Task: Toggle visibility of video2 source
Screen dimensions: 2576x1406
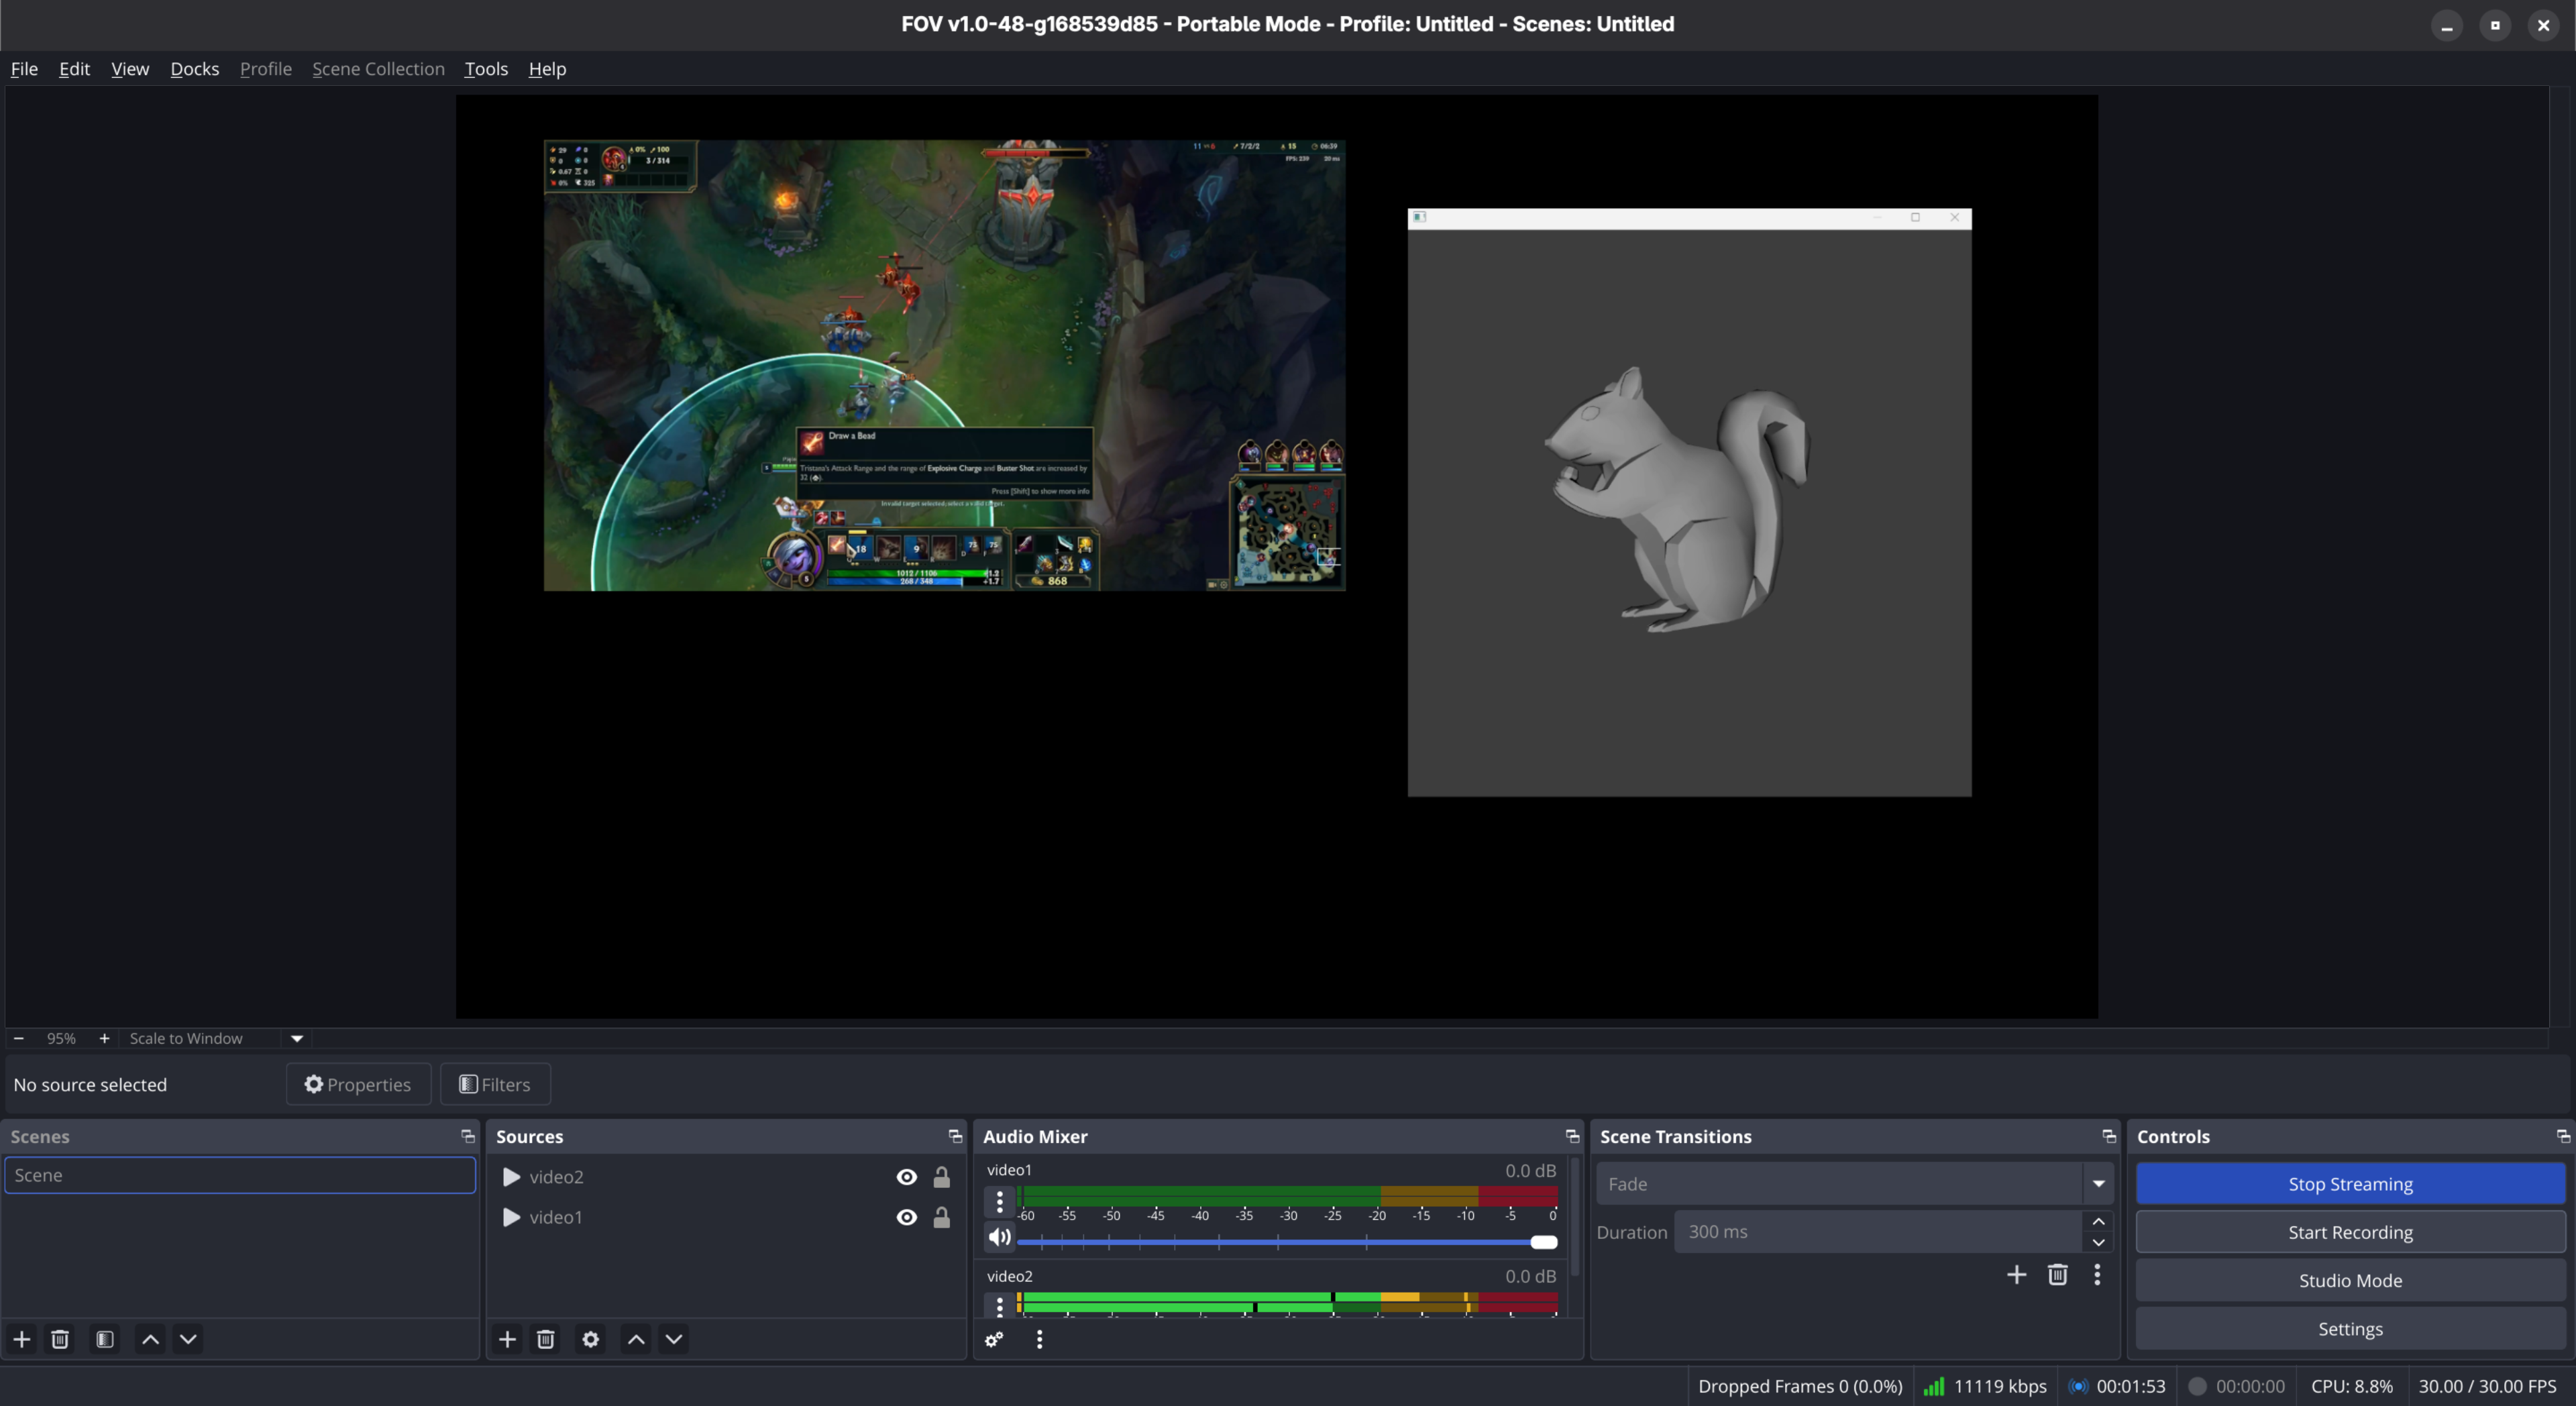Action: tap(907, 1177)
